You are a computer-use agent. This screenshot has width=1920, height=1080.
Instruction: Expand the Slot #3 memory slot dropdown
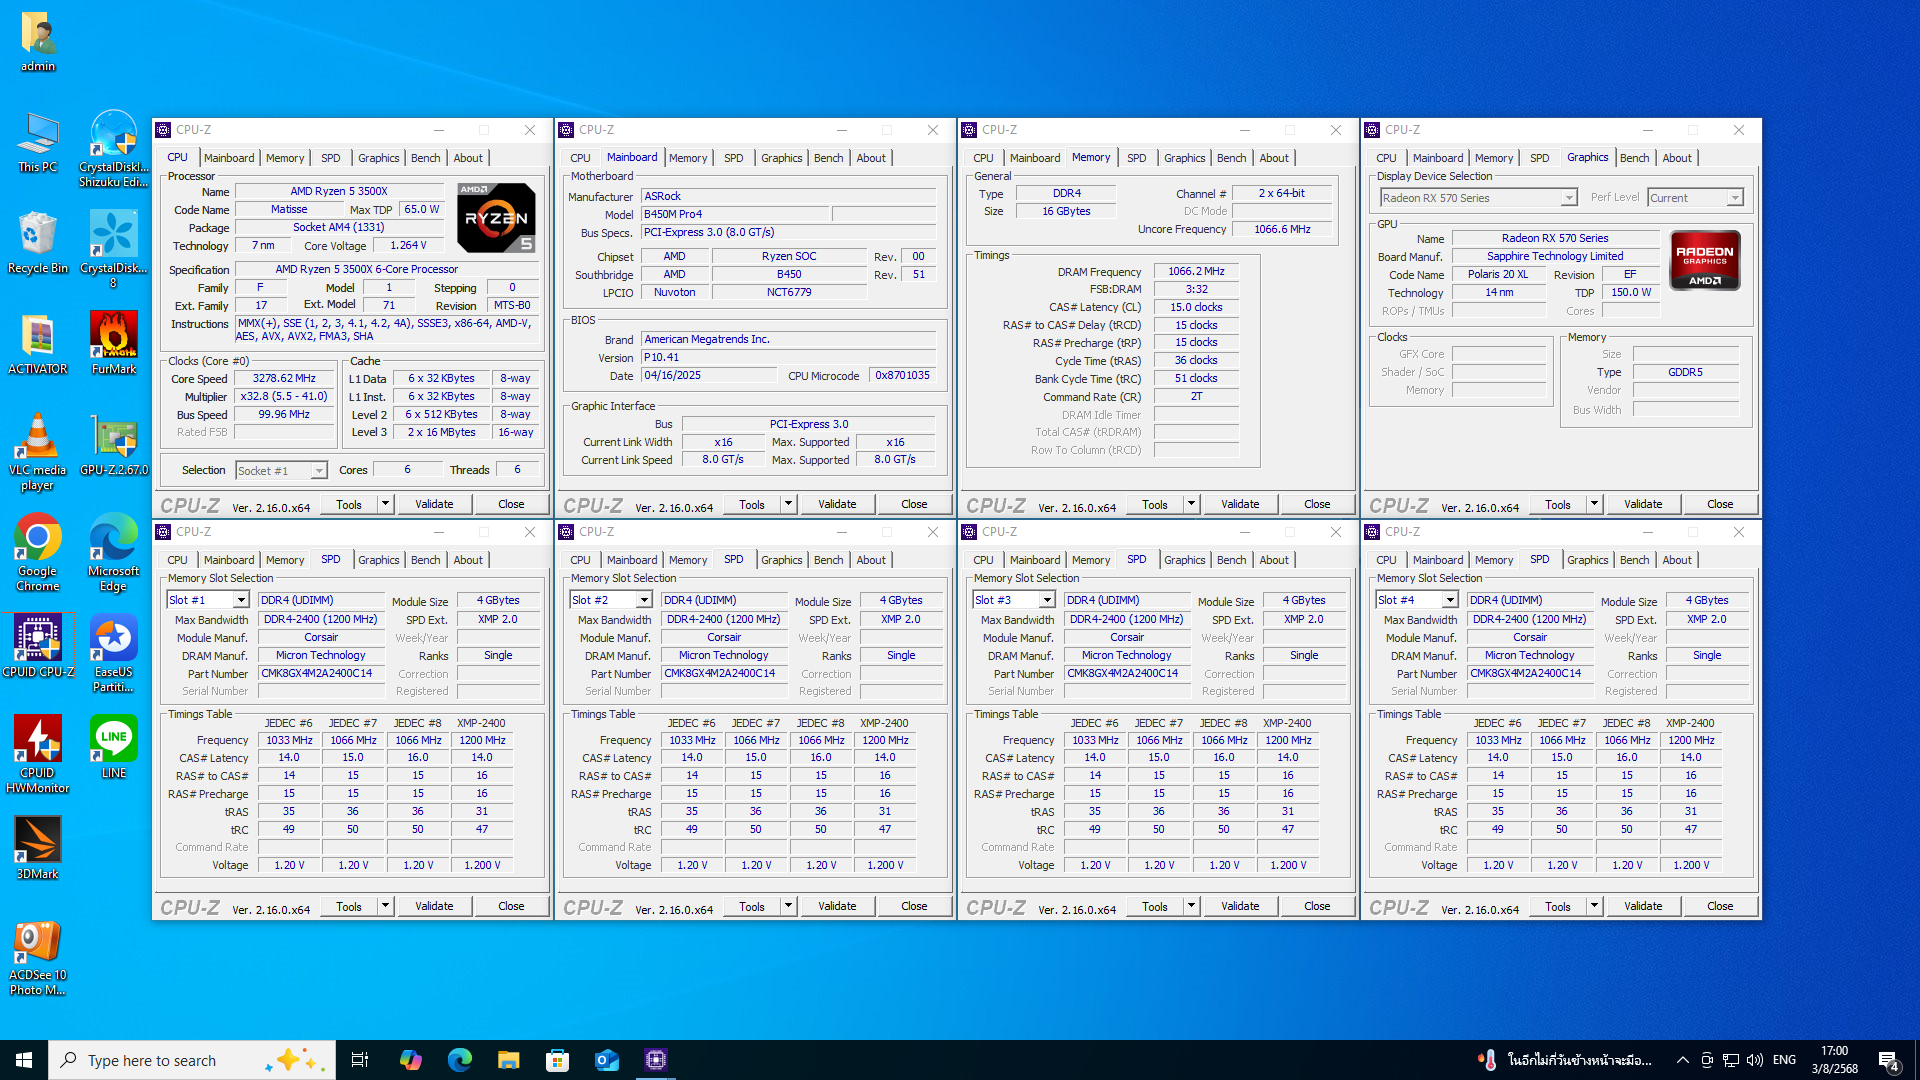pos(1047,600)
